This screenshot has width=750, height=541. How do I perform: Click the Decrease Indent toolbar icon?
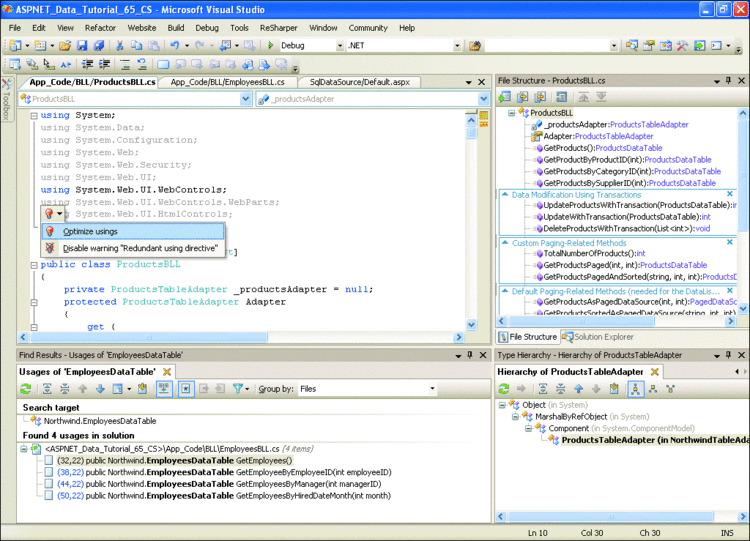tap(87, 64)
